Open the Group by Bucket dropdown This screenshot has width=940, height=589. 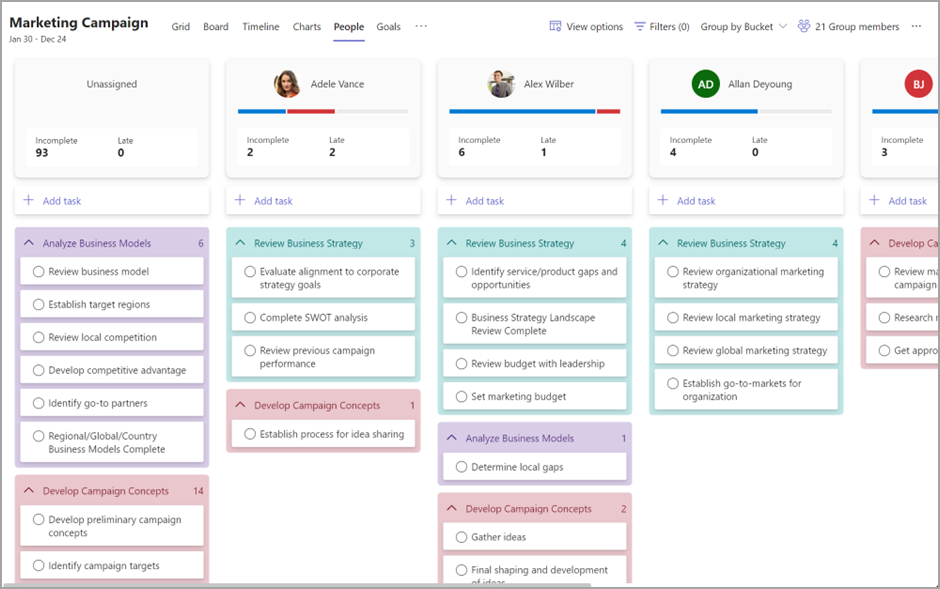(744, 27)
